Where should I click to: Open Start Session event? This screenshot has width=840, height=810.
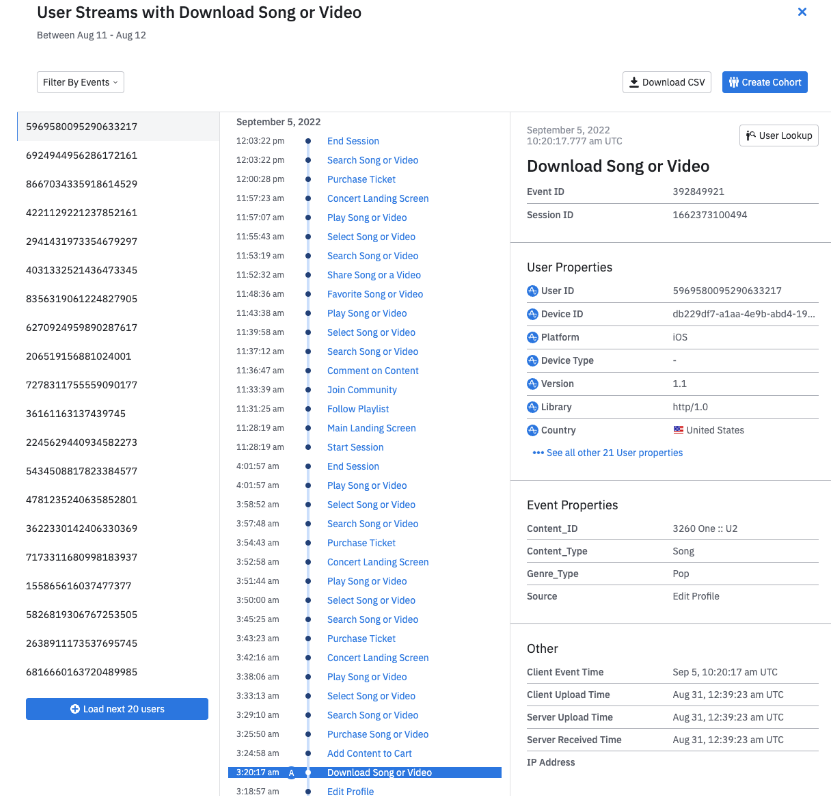[x=355, y=447]
